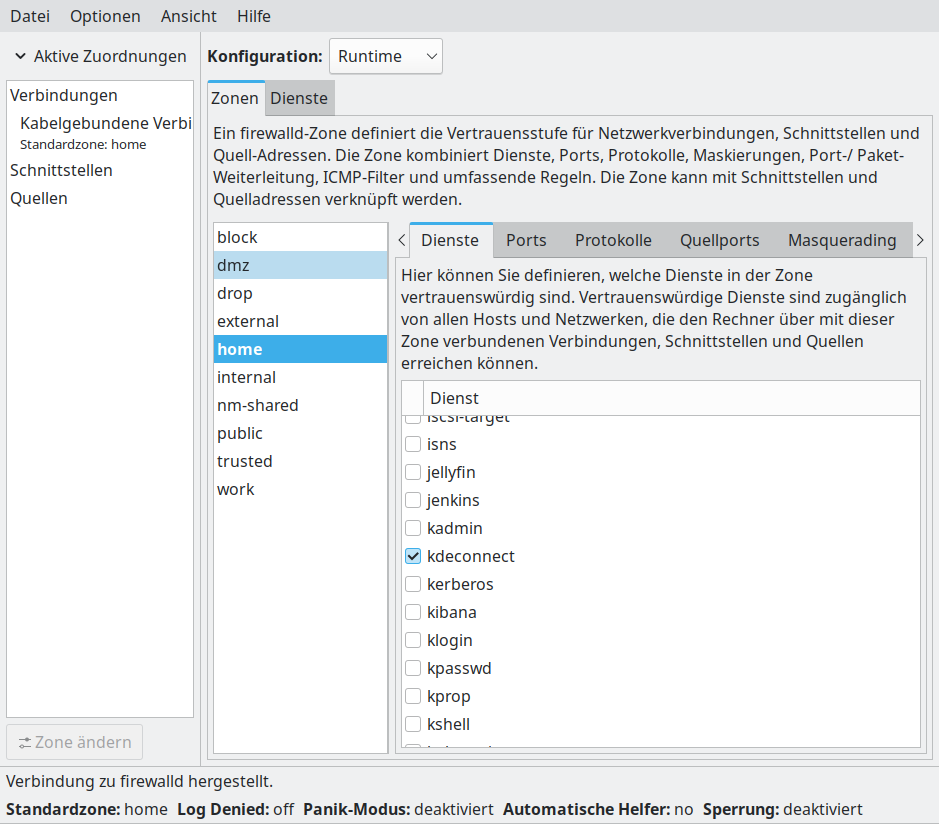Select the external zone
The height and width of the screenshot is (824, 939).
[300, 322]
